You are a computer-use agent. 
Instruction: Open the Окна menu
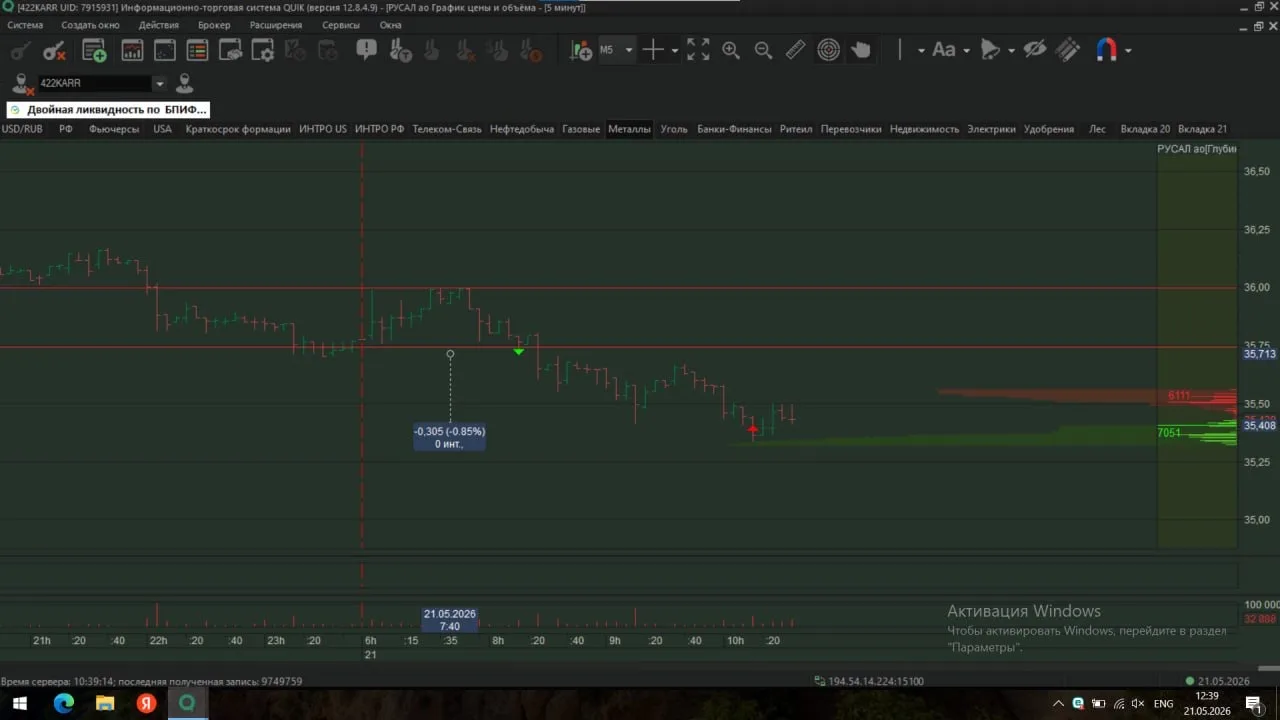pos(391,25)
